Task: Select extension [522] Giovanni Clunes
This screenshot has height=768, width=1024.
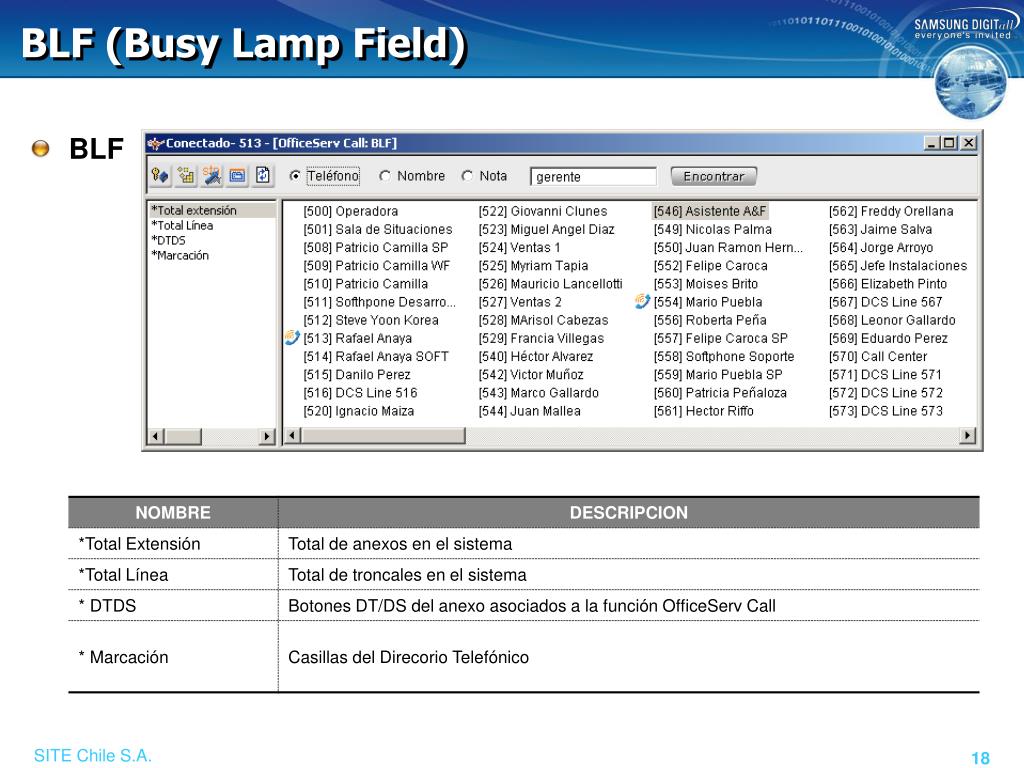Action: pyautogui.click(x=543, y=211)
